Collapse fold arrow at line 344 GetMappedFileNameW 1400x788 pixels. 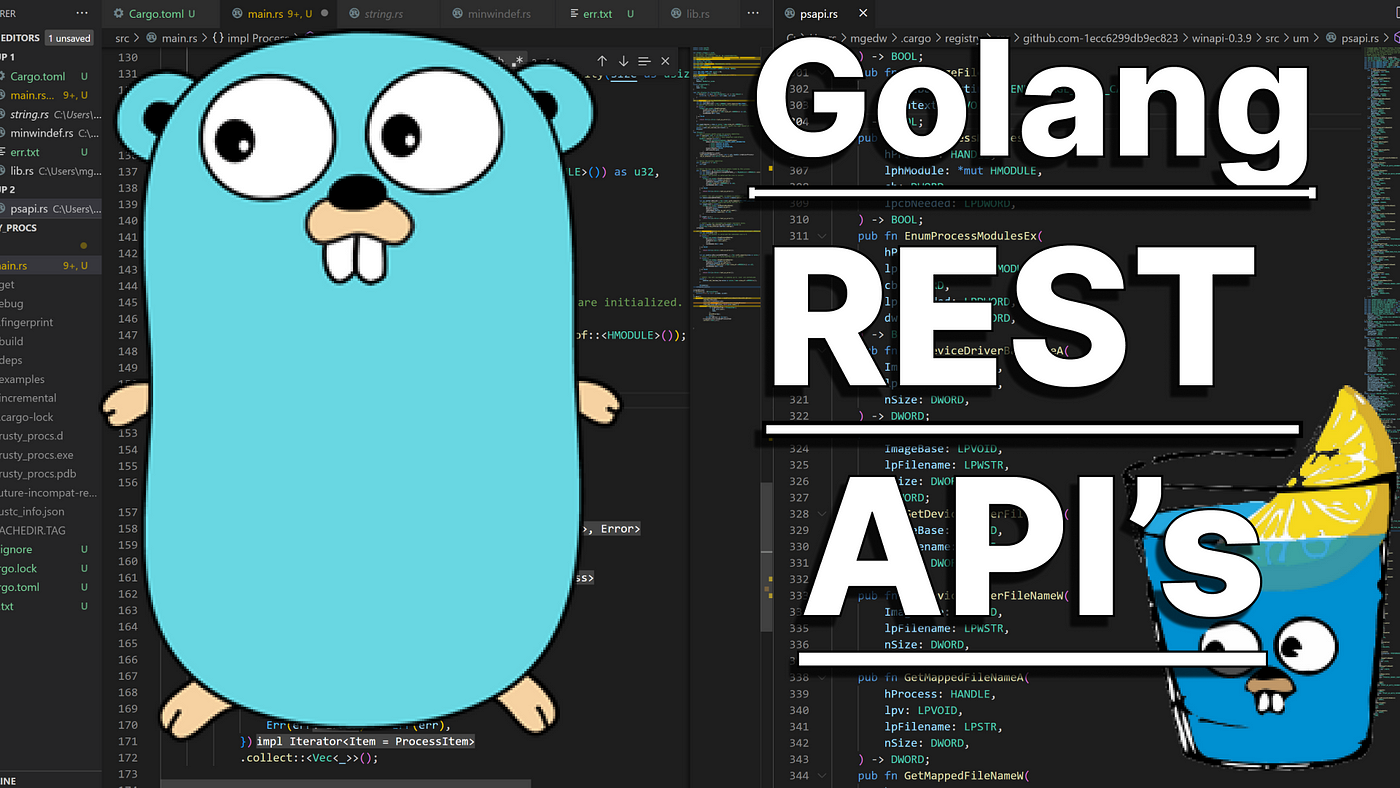(822, 775)
